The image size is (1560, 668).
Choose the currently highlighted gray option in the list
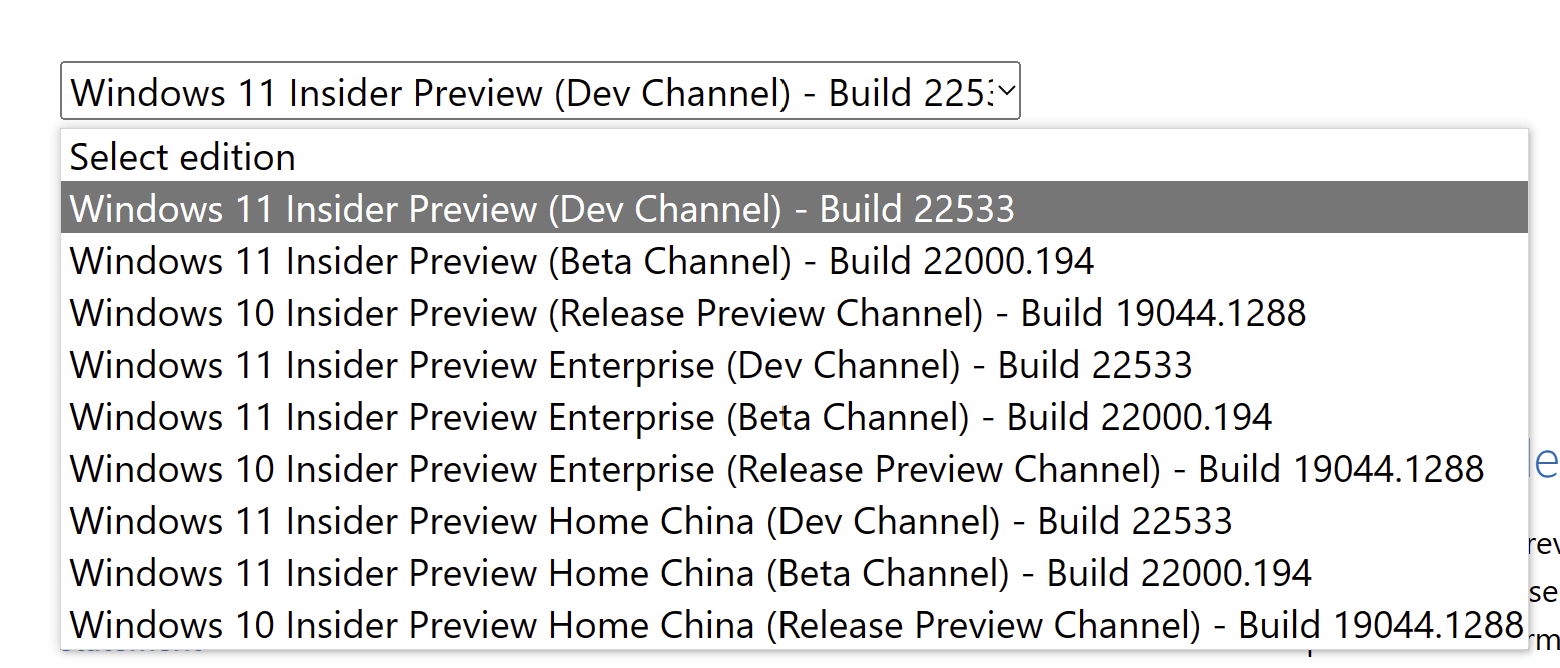pyautogui.click(x=542, y=208)
